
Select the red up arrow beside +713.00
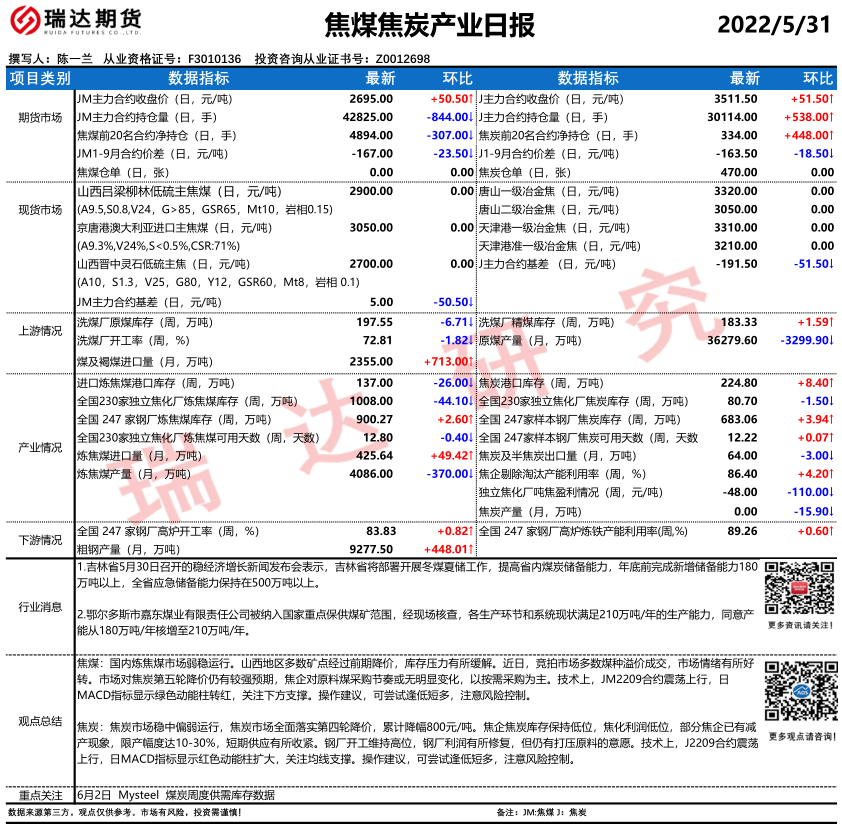470,361
